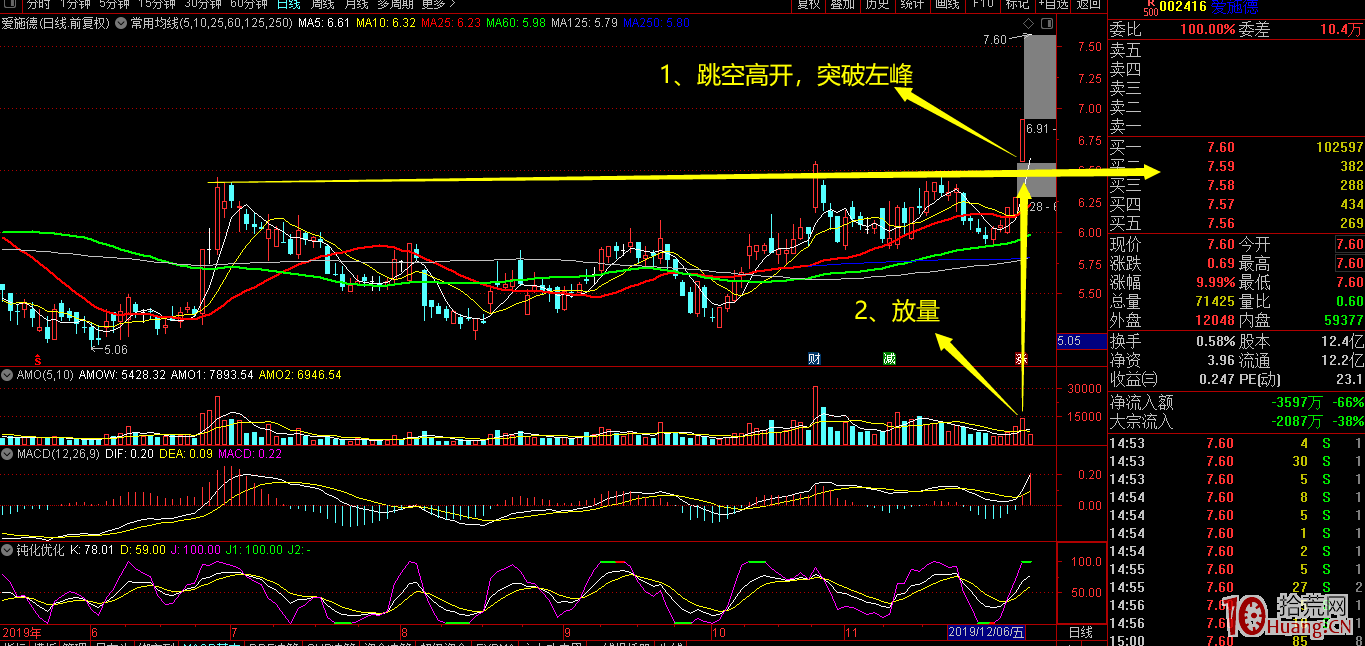
Task: Click the 5.06 low price label
Action: point(114,350)
